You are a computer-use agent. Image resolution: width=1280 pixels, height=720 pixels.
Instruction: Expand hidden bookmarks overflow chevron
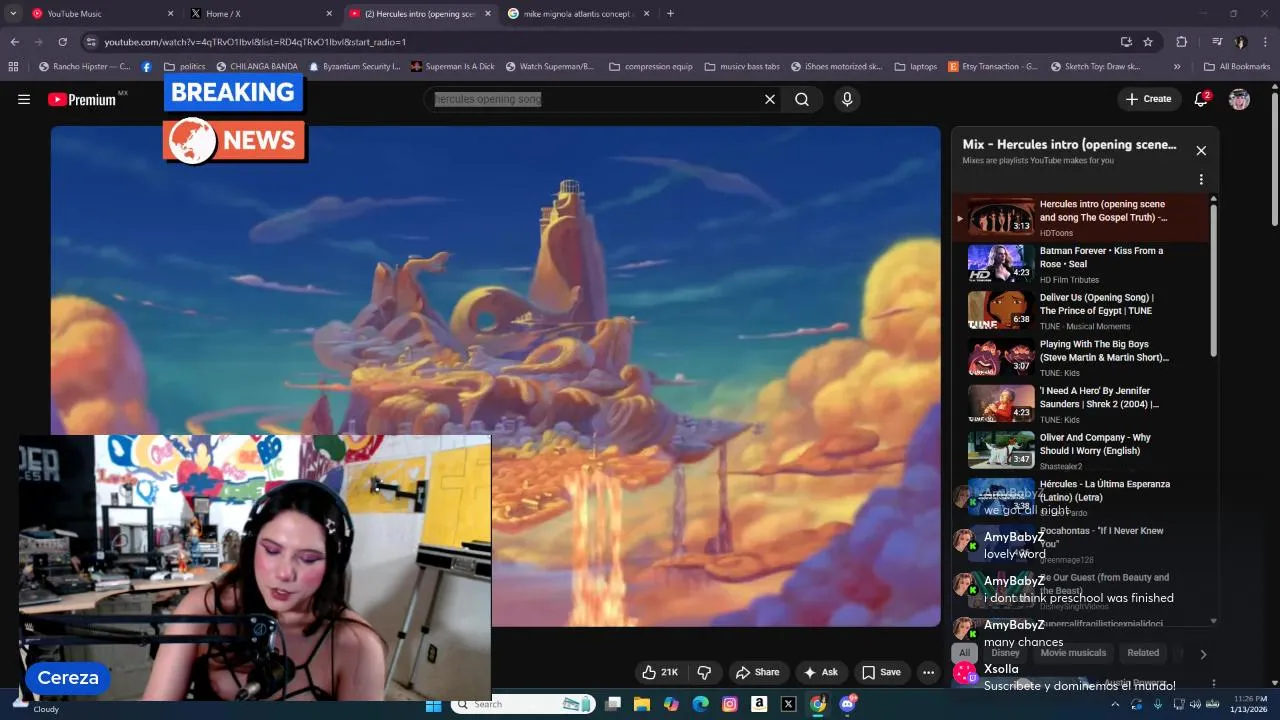coord(1177,67)
